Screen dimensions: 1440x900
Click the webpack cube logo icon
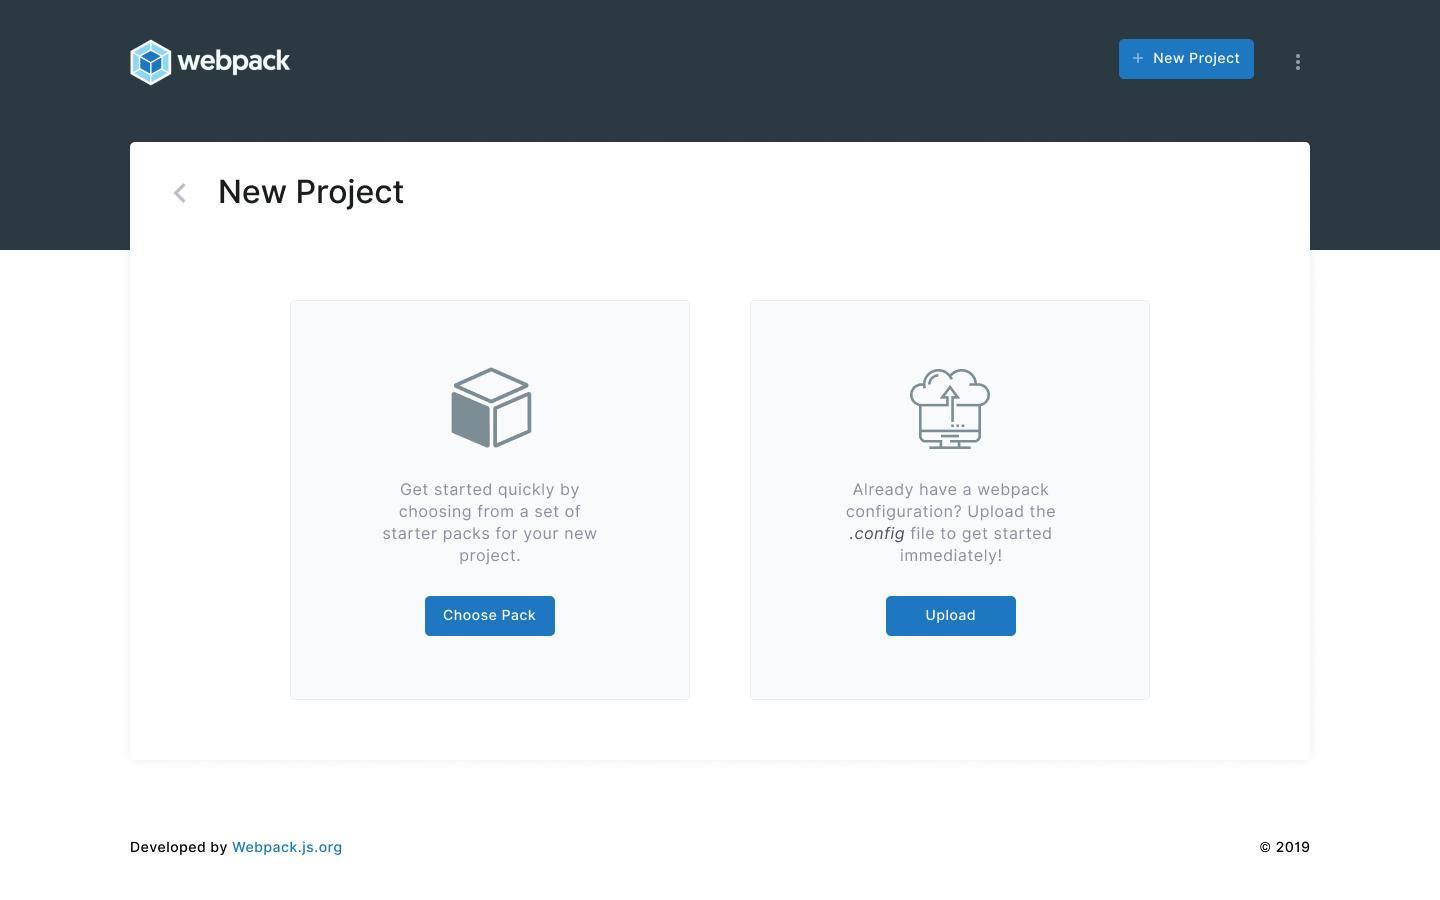[151, 62]
